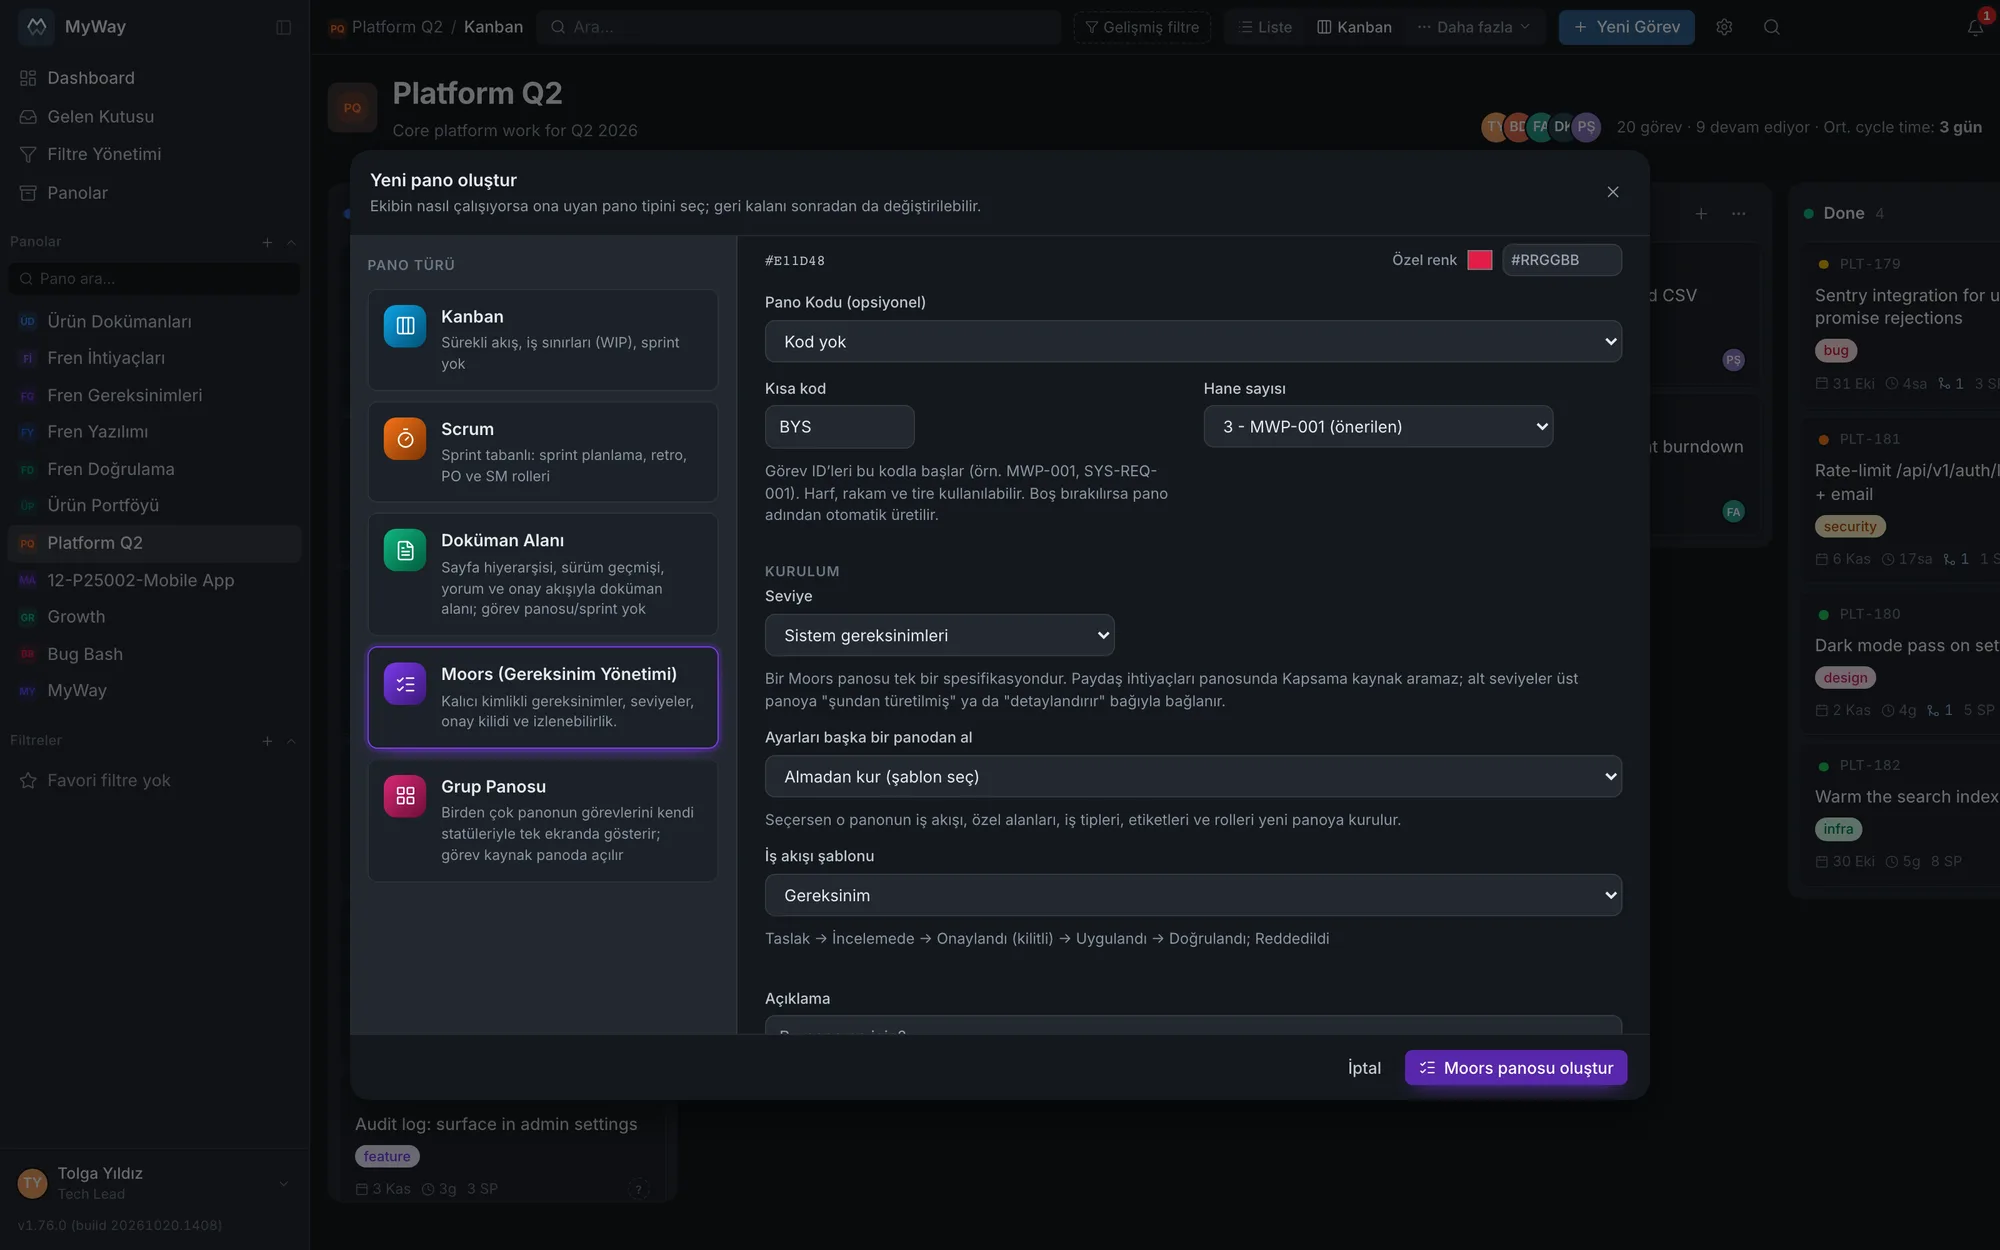The height and width of the screenshot is (1250, 2000).
Task: Click the Moors panosu oluştur button
Action: [x=1516, y=1068]
